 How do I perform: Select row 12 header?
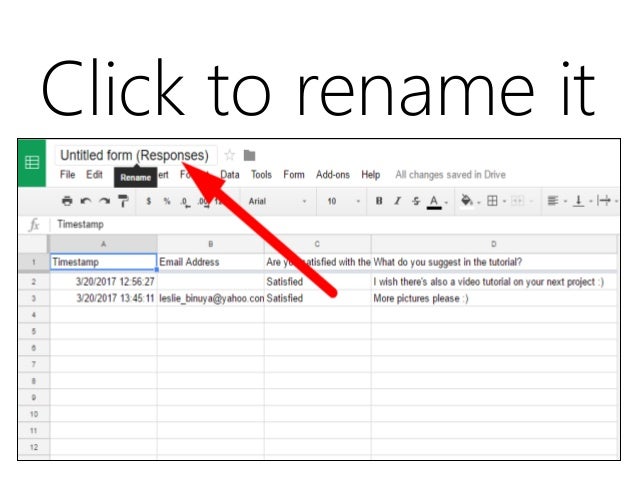click(x=34, y=447)
